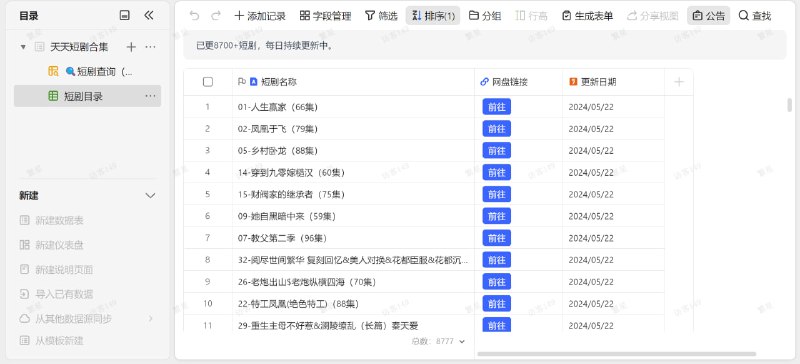This screenshot has height=364, width=800.
Task: Click the date cell in row 1
Action: [x=613, y=107]
